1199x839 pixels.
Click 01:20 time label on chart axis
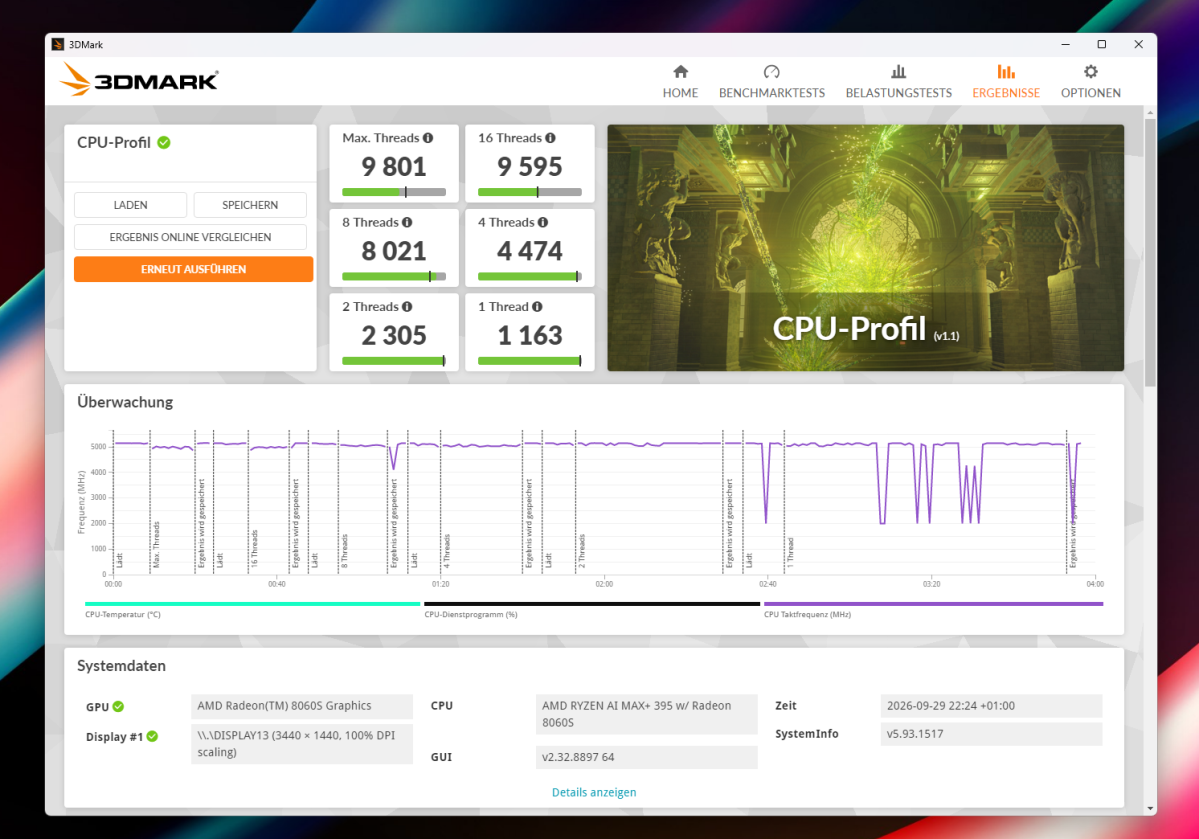pos(440,584)
